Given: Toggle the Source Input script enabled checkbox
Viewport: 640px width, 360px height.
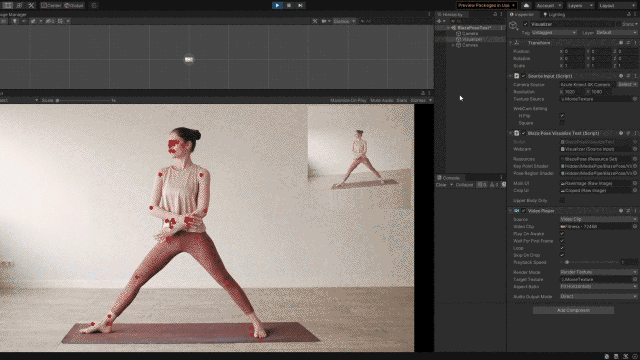Looking at the screenshot, I should coord(523,76).
